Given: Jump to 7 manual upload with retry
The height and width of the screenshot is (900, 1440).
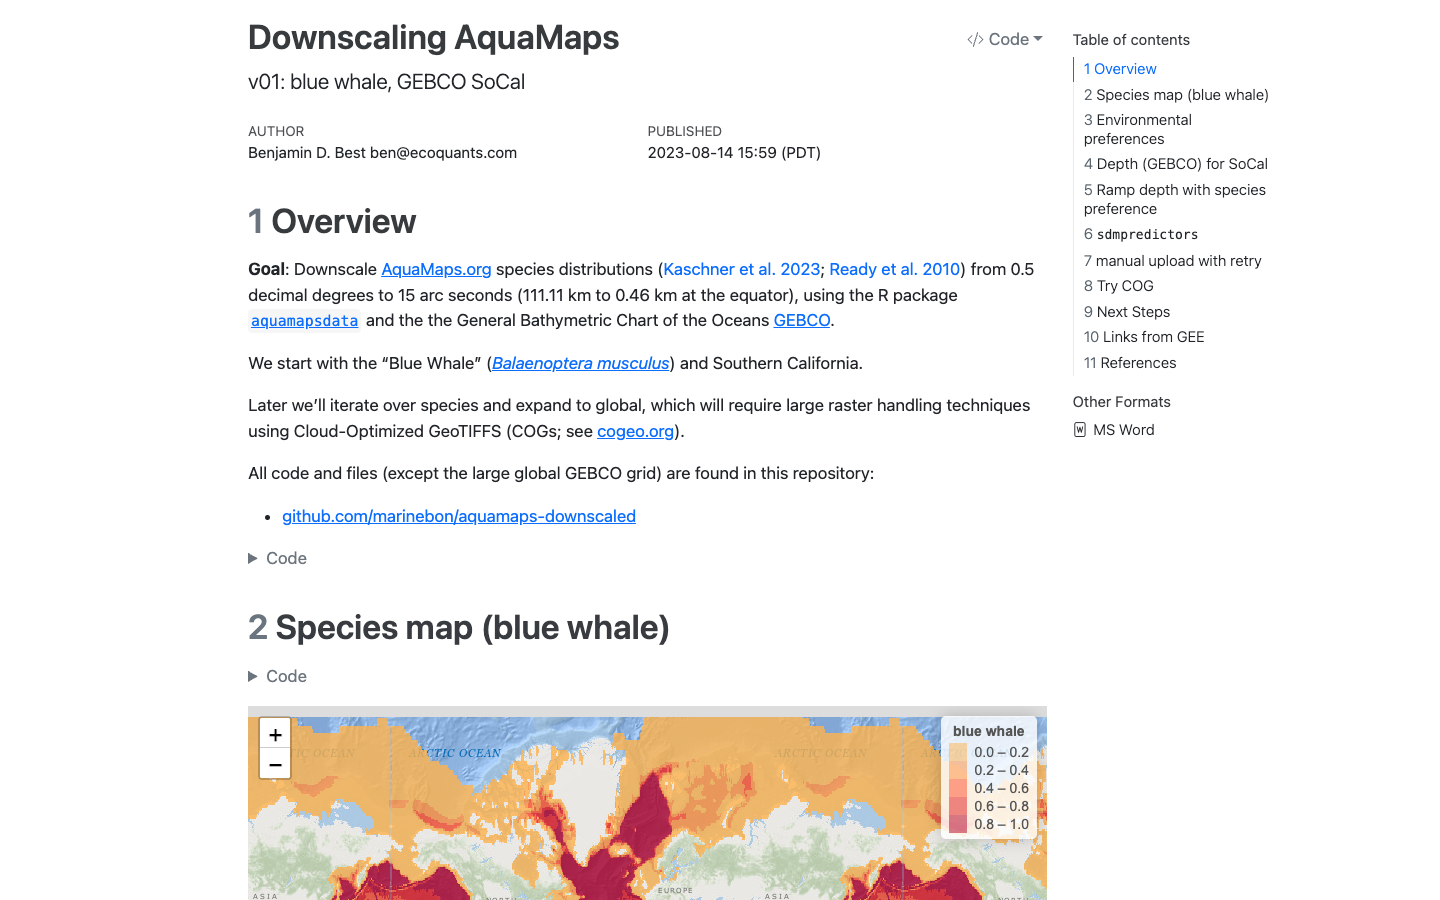Looking at the screenshot, I should tap(1173, 261).
